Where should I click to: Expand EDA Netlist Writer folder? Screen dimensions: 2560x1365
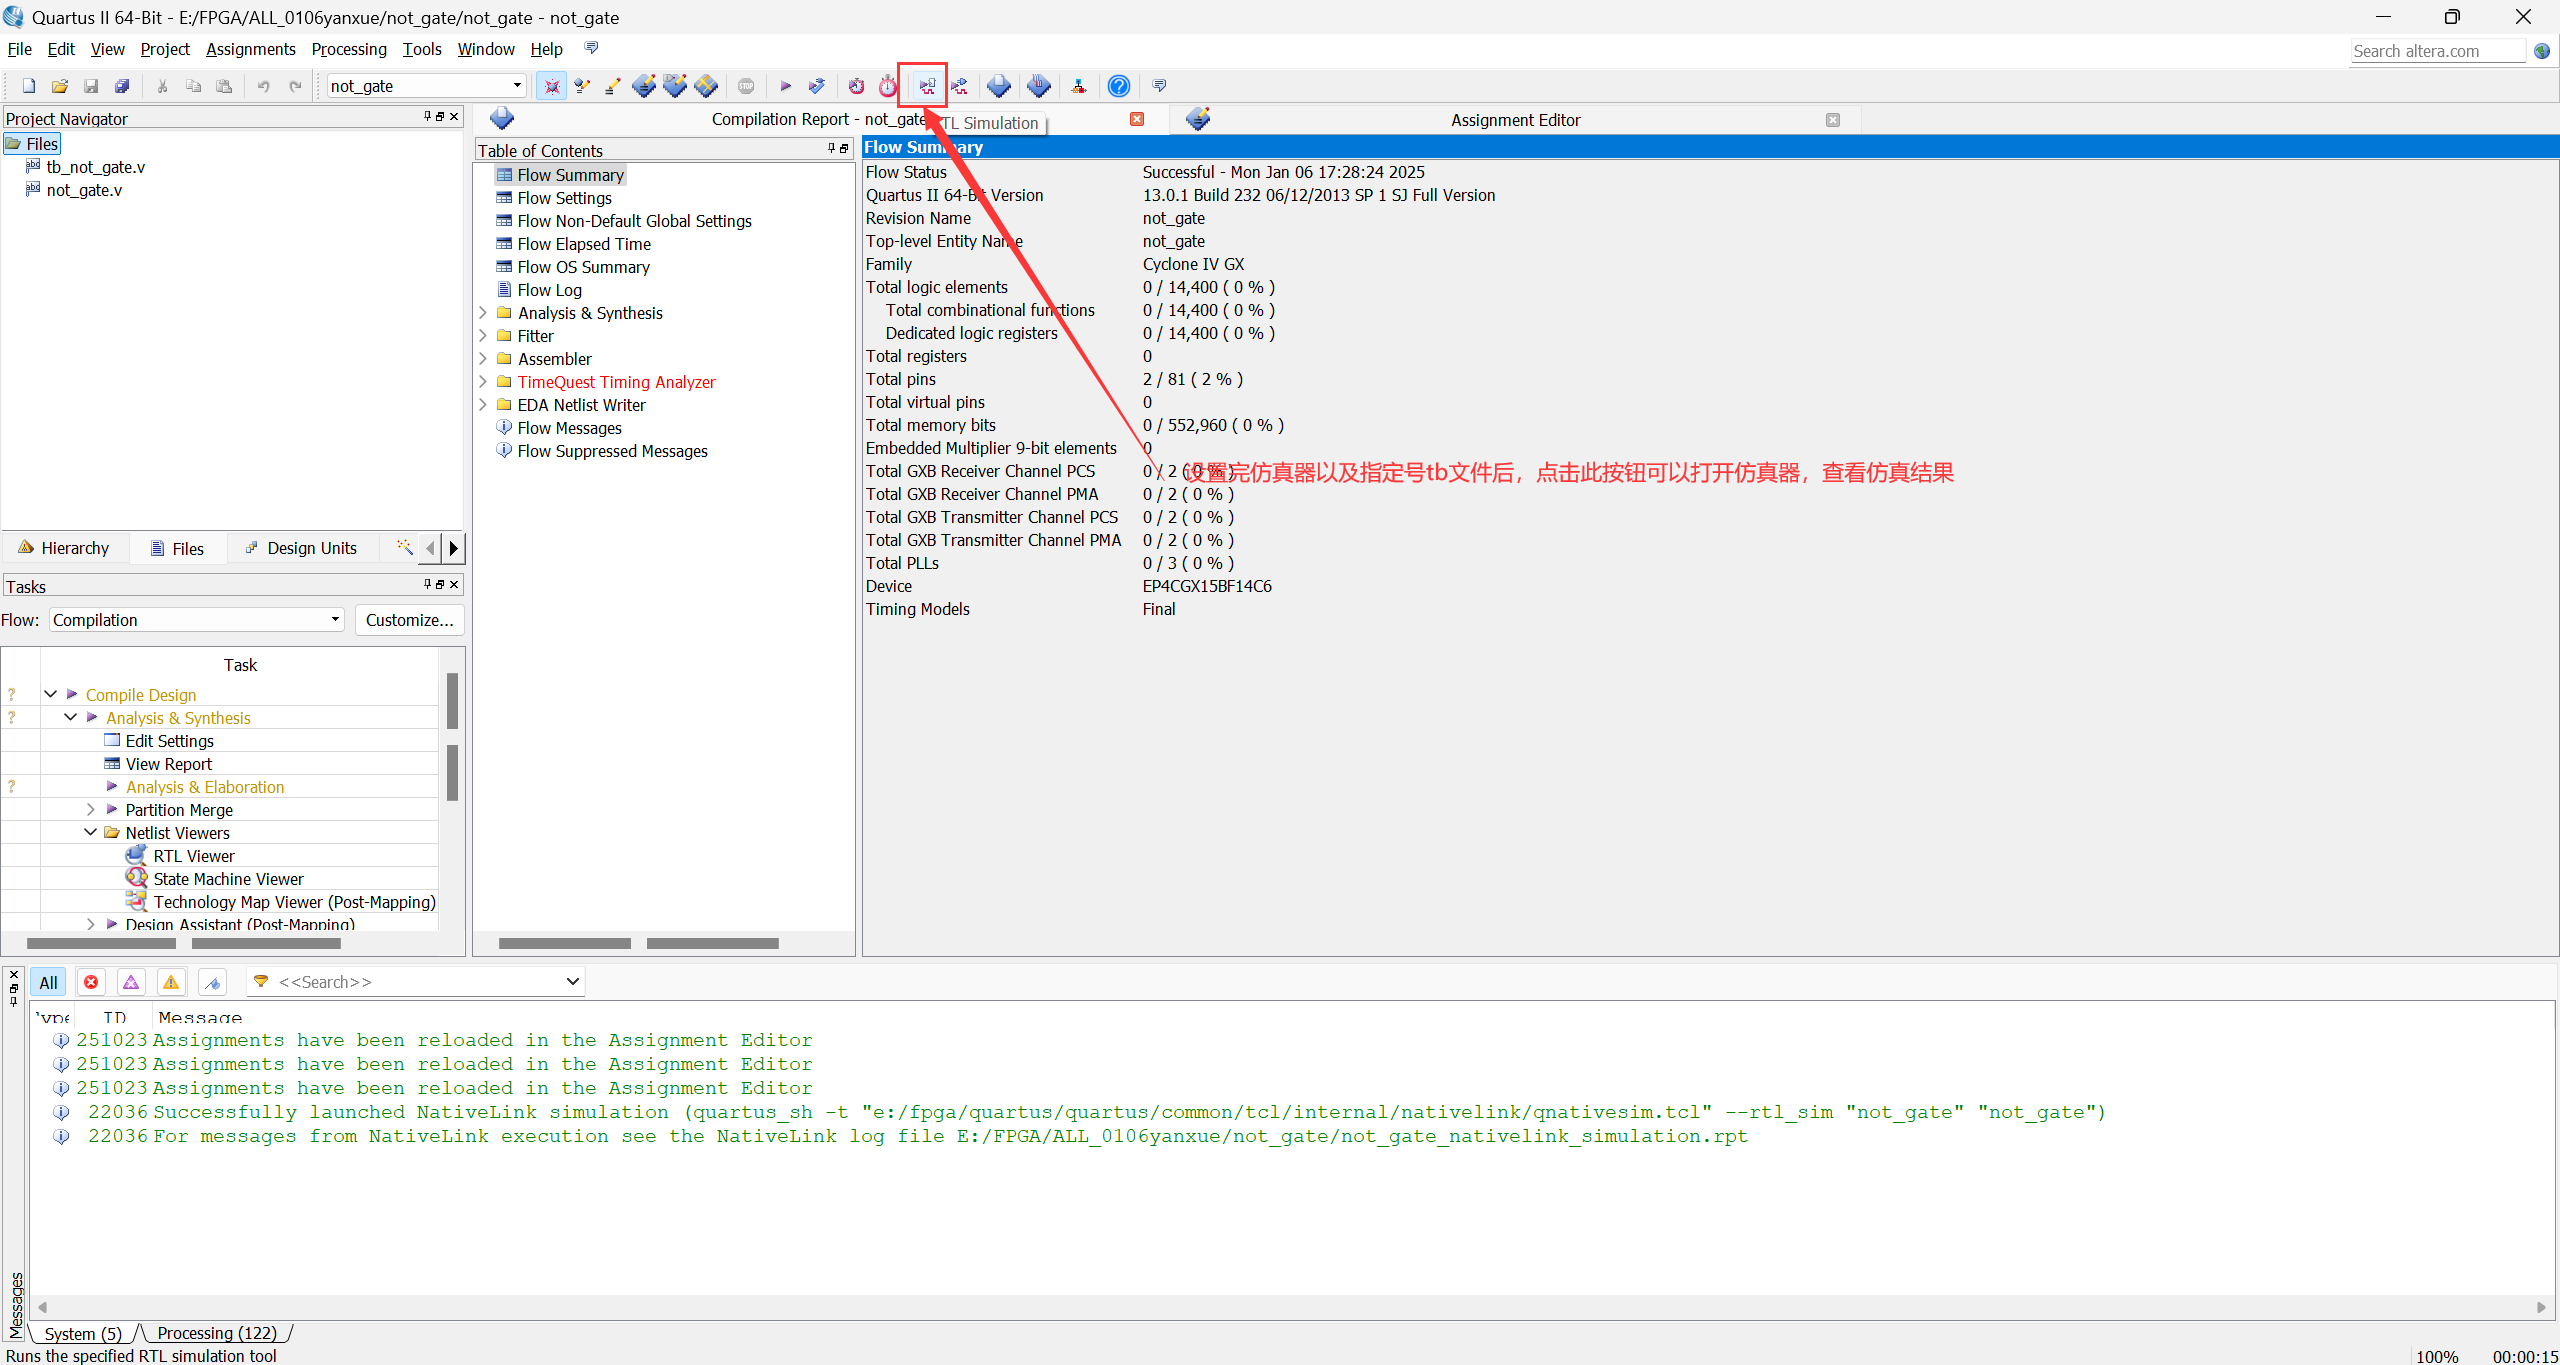(483, 405)
